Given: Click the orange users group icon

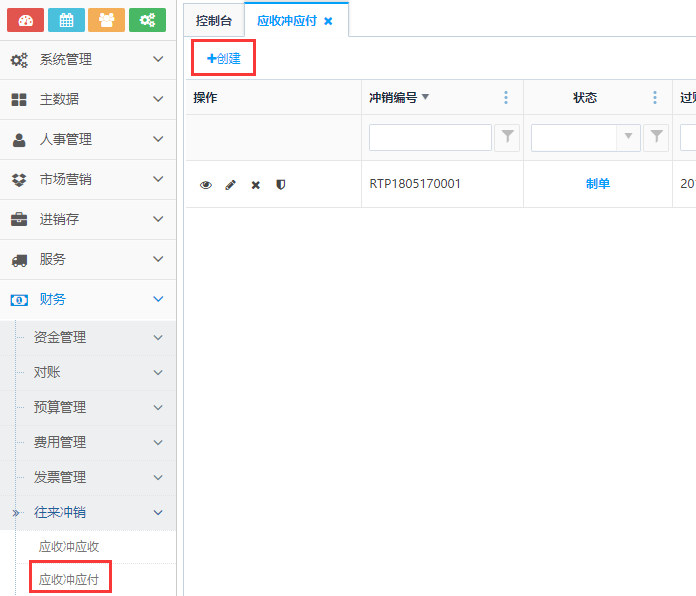Looking at the screenshot, I should [x=107, y=20].
